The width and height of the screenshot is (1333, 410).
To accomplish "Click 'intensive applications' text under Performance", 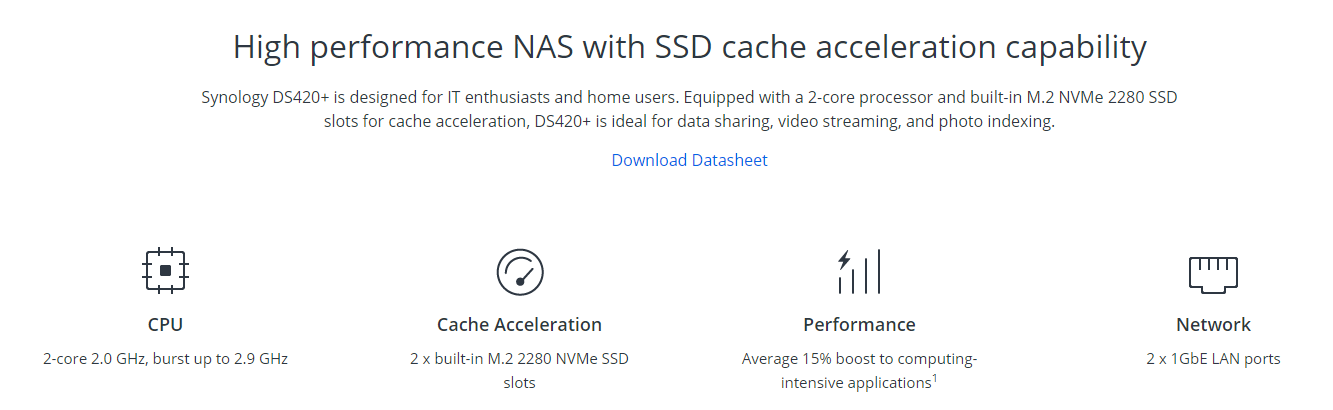I will tap(855, 383).
